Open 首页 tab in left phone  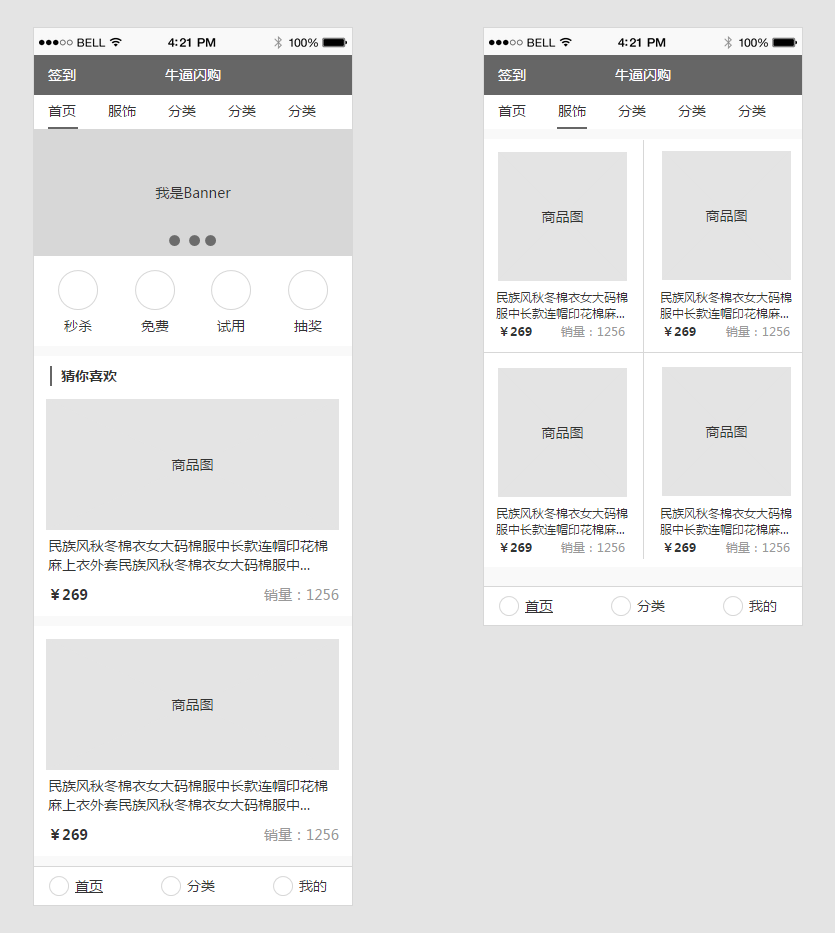(62, 111)
